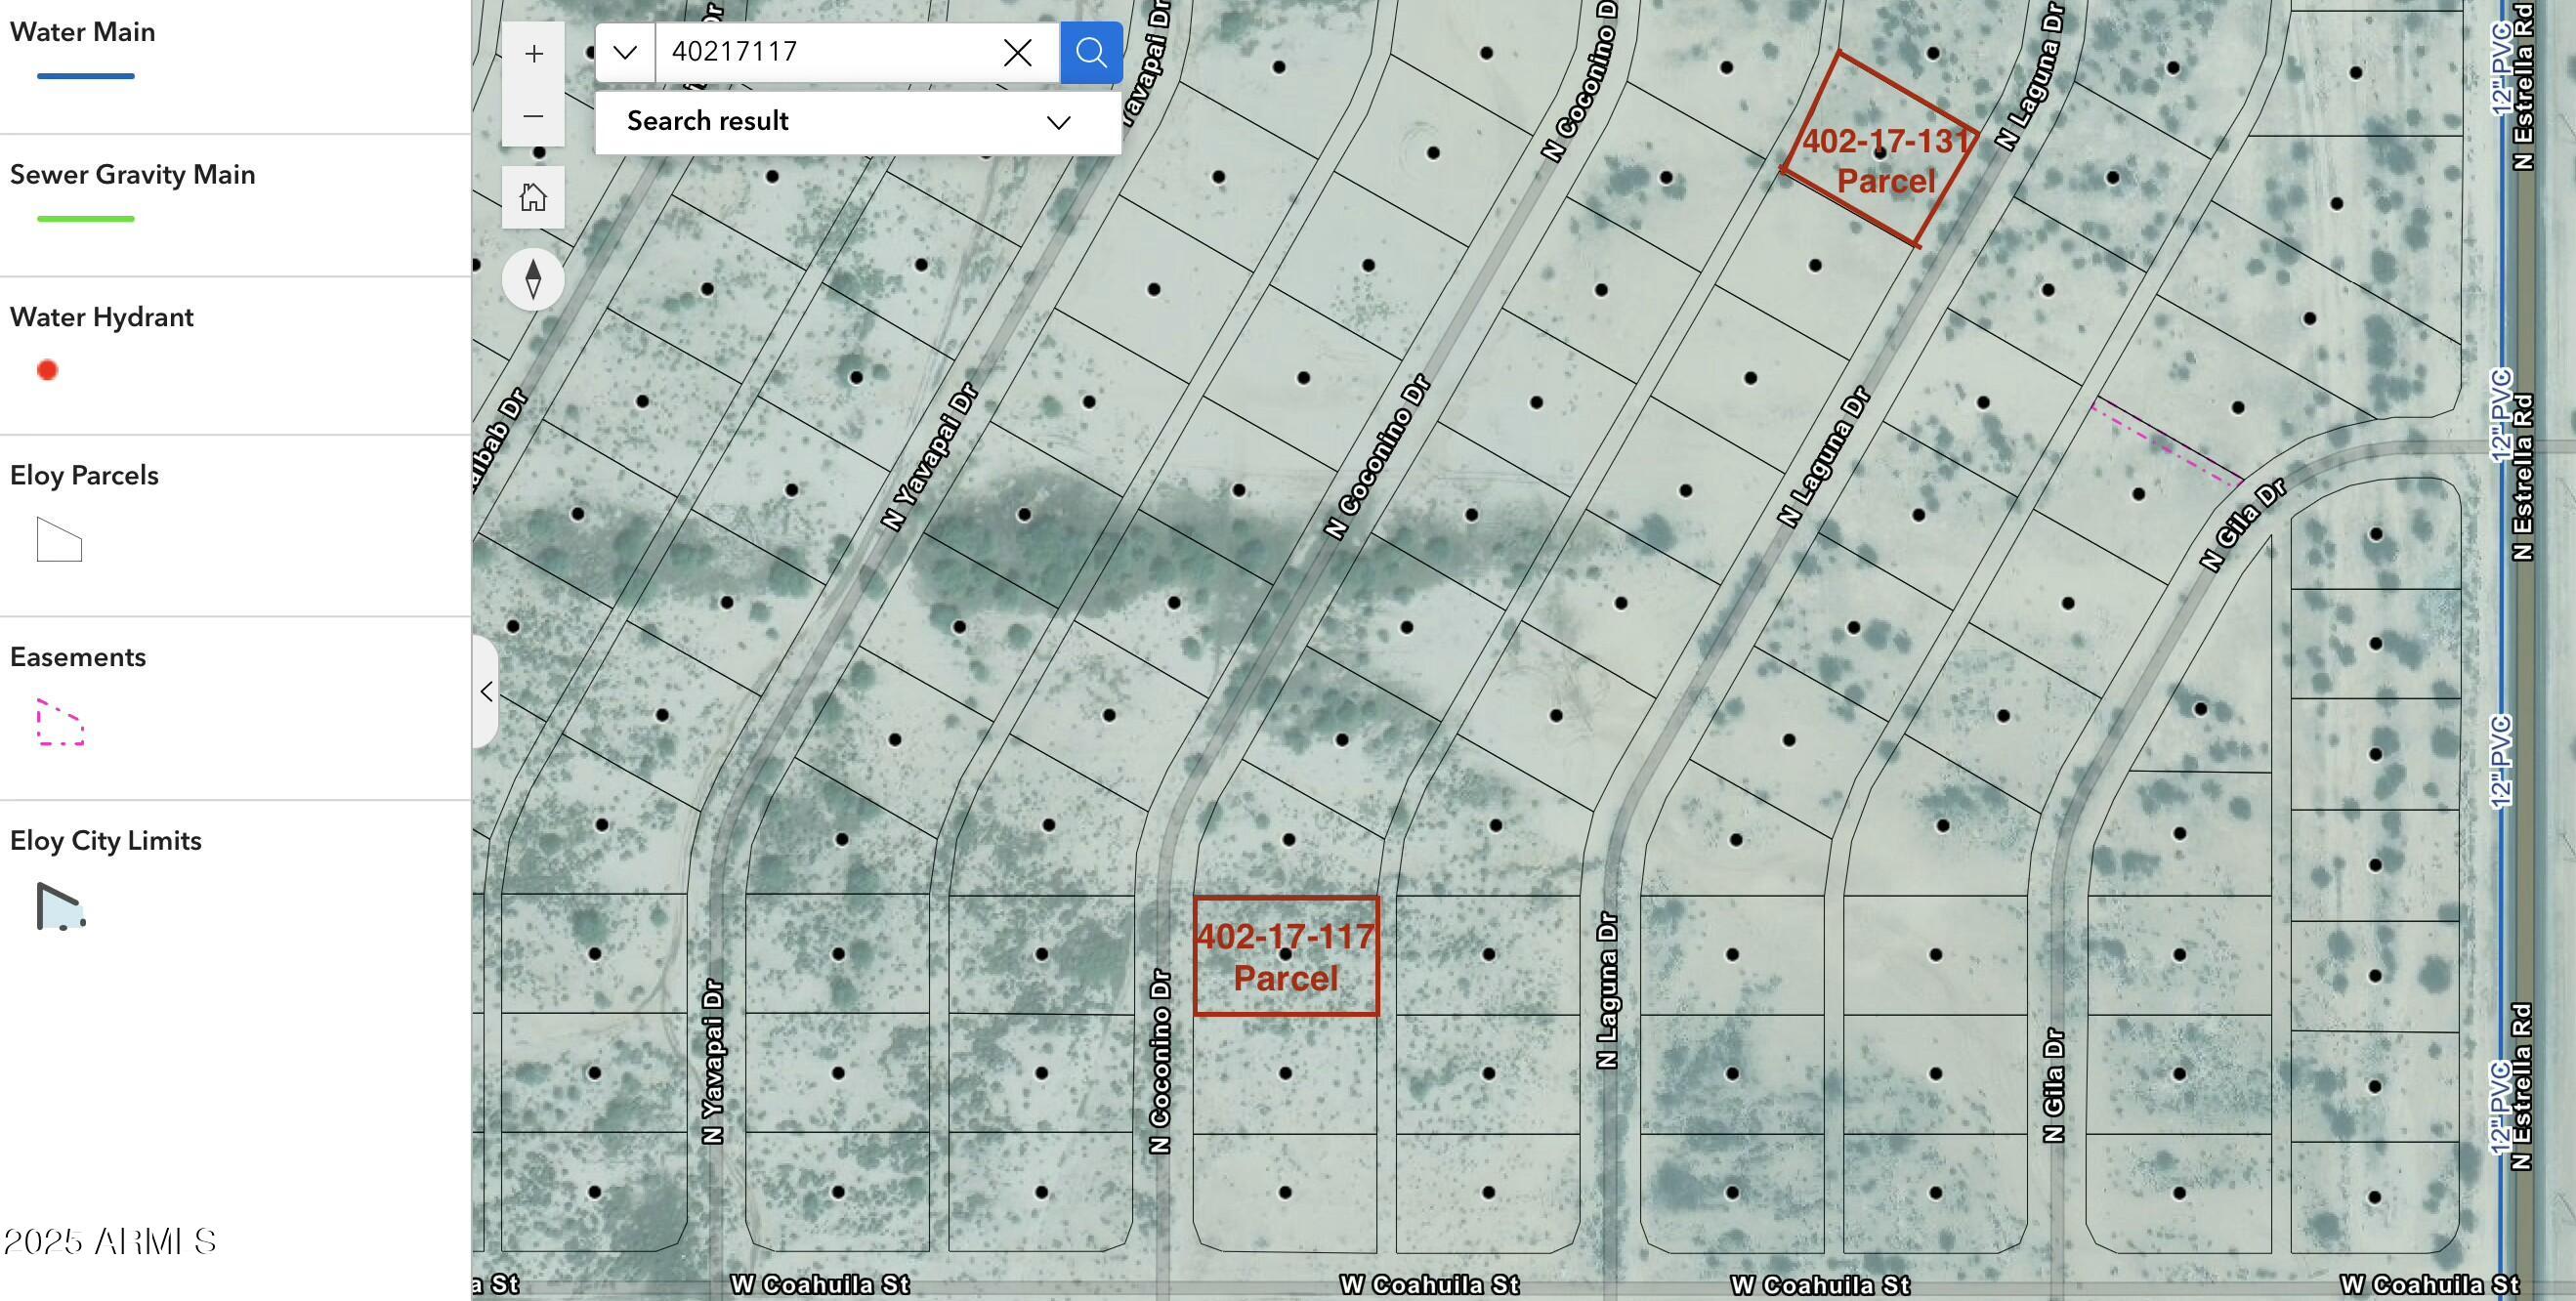Screen dimensions: 2576x1301
Task: Click the zoom out minus button
Action: [533, 116]
